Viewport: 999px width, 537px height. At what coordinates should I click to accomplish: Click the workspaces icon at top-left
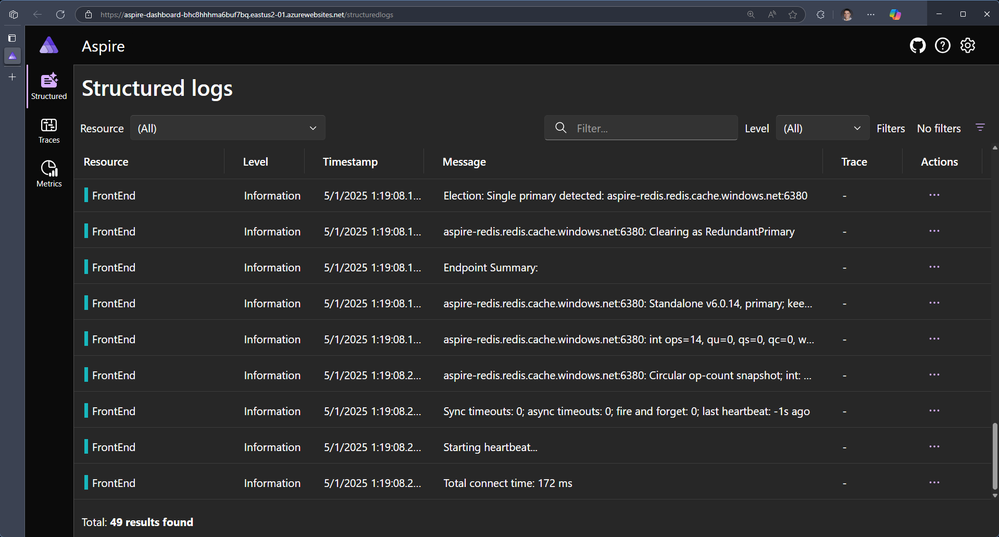point(13,14)
